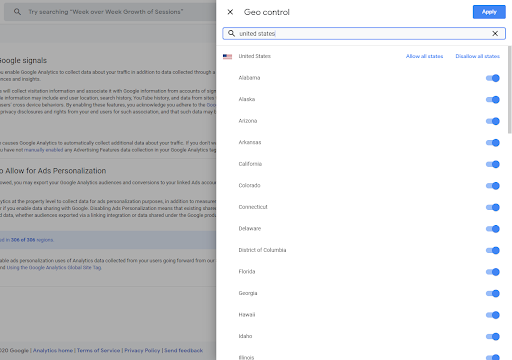Turn off the Florida toggle
Viewport: 512px width, 360px height.
tap(492, 272)
